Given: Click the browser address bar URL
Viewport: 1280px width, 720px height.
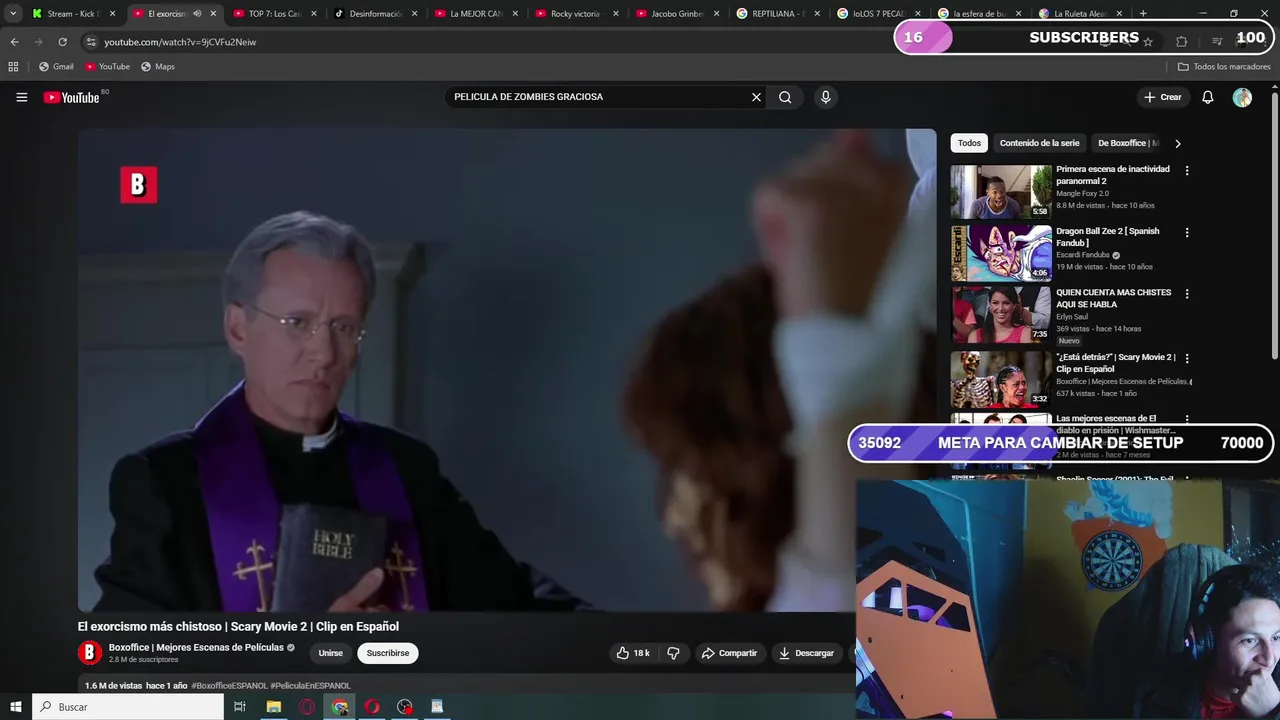Looking at the screenshot, I should coord(180,42).
